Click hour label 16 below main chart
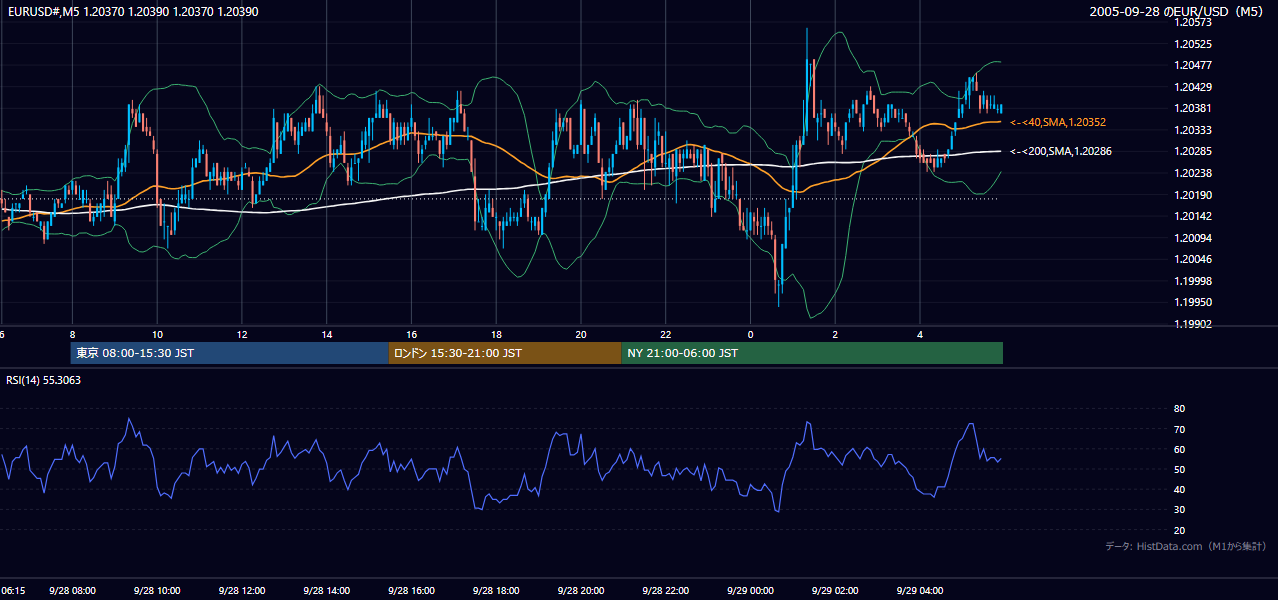Viewport: 1278px width, 600px height. pyautogui.click(x=411, y=334)
